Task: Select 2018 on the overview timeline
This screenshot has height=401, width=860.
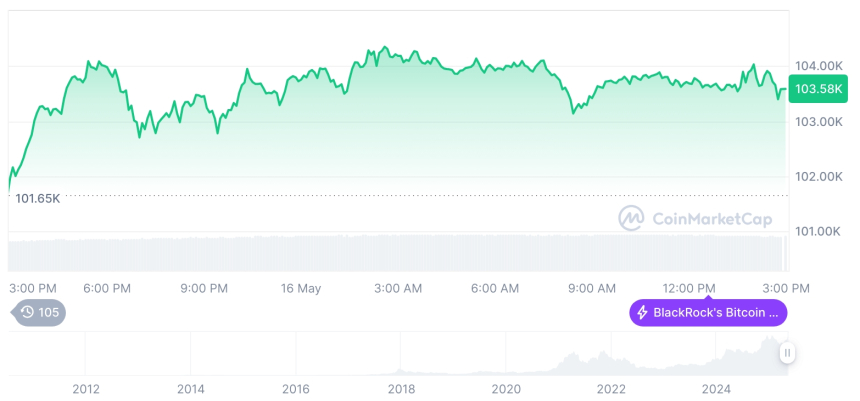Action: (401, 389)
